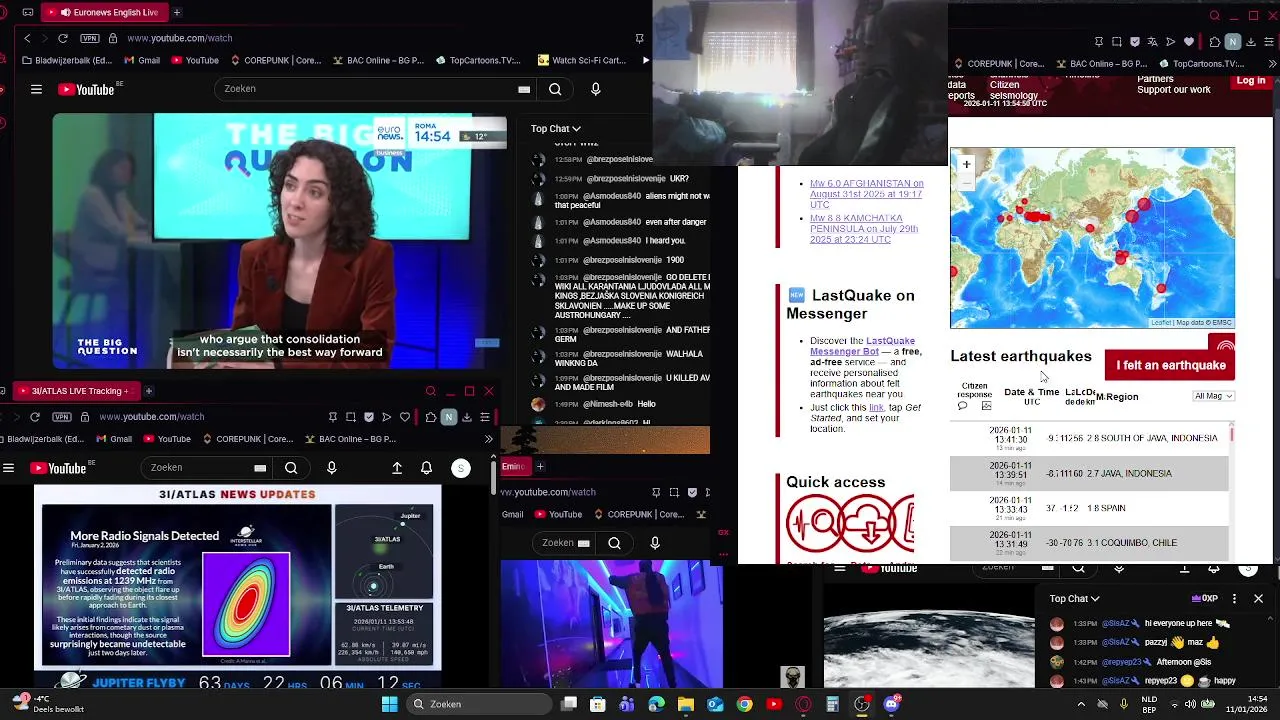1280x720 pixels.
Task: Click search magnifier in middle YouTube window
Action: (x=614, y=543)
